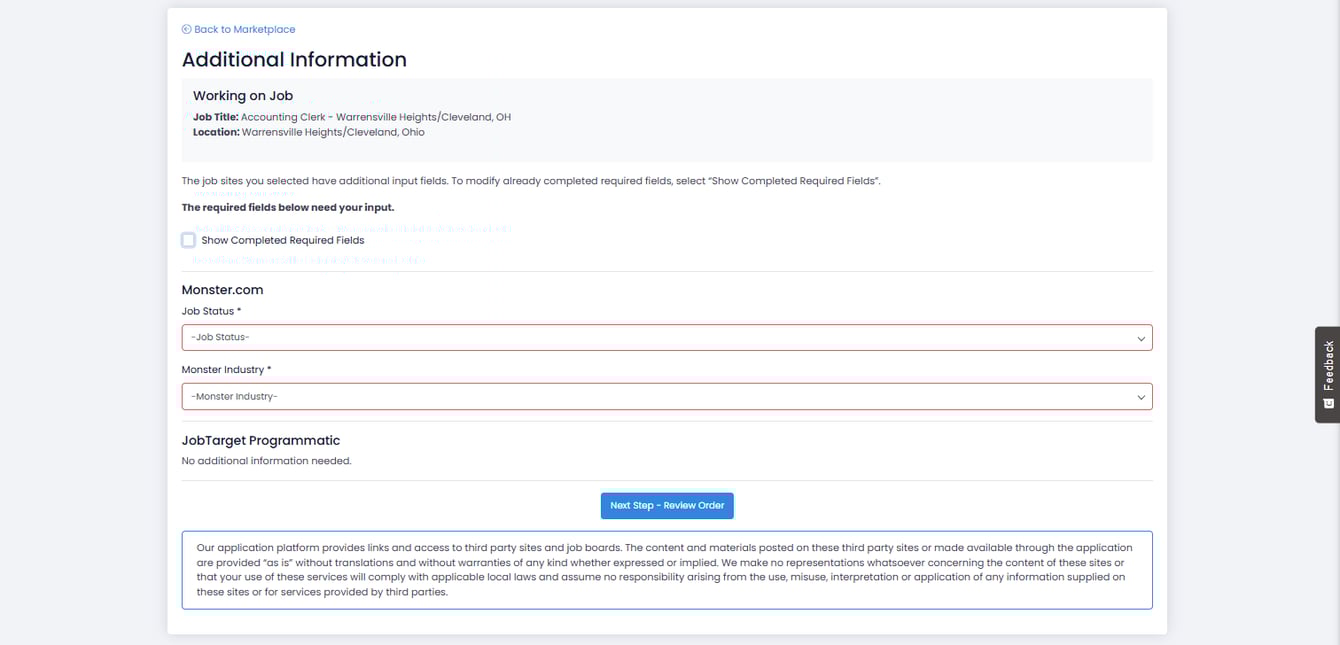Click the chevron on the Job Status dropdown
The height and width of the screenshot is (645, 1340).
point(1141,338)
